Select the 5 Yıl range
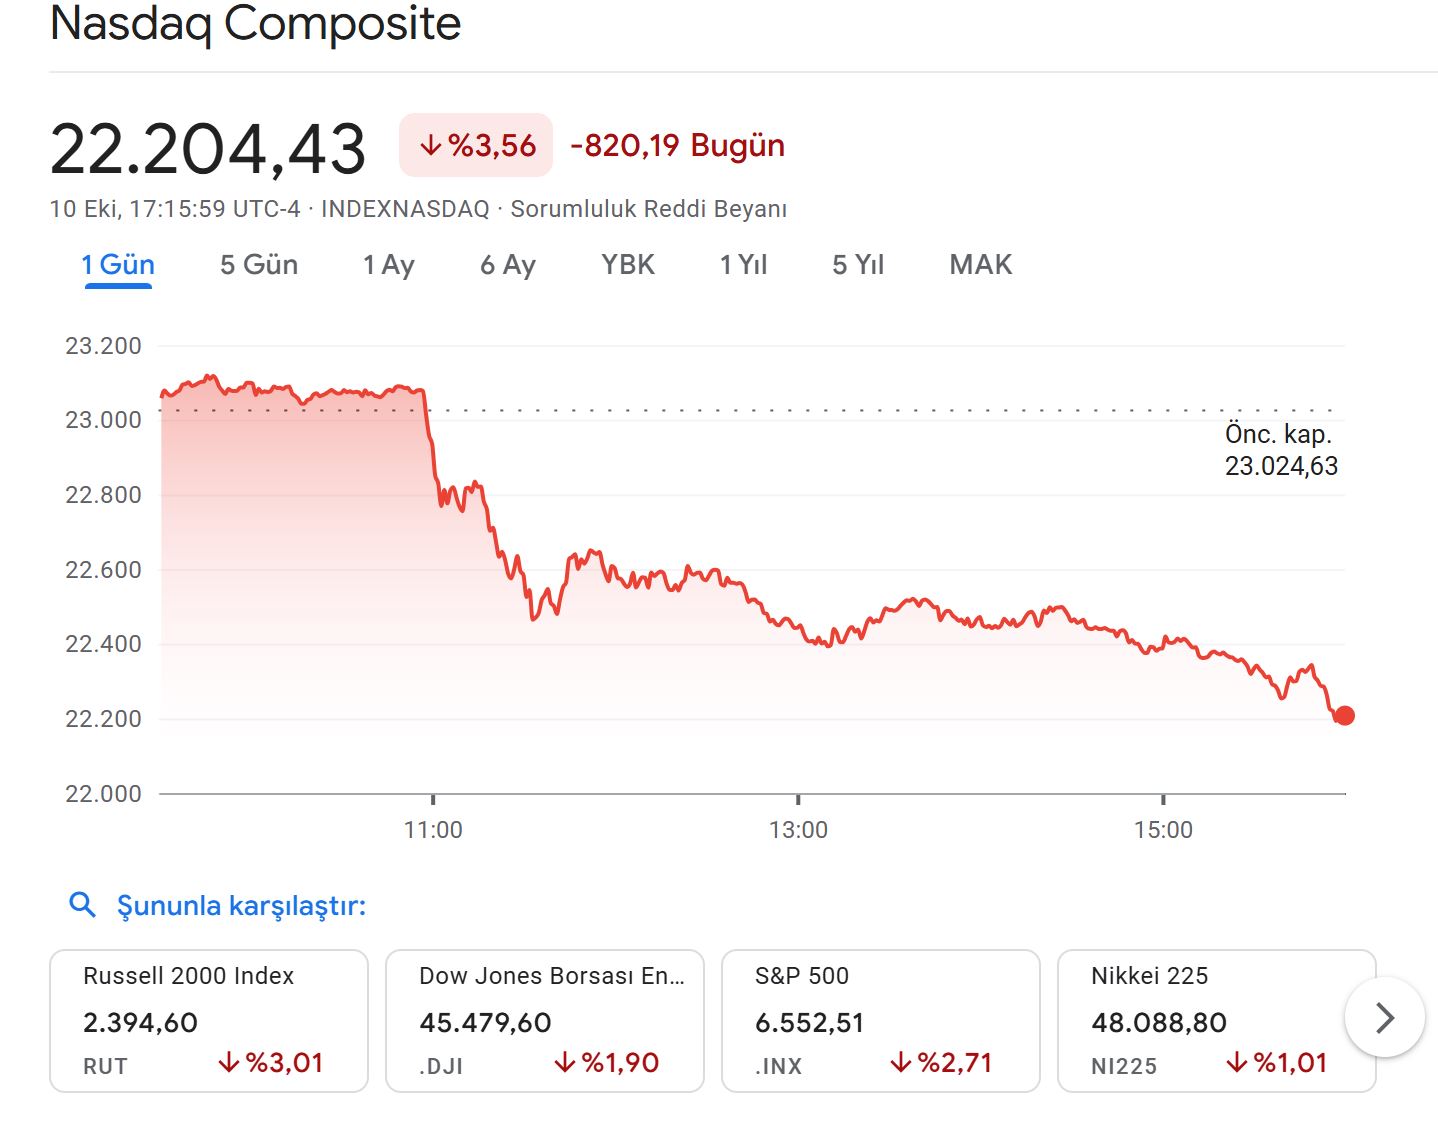Viewport: 1438px width, 1128px height. [858, 265]
